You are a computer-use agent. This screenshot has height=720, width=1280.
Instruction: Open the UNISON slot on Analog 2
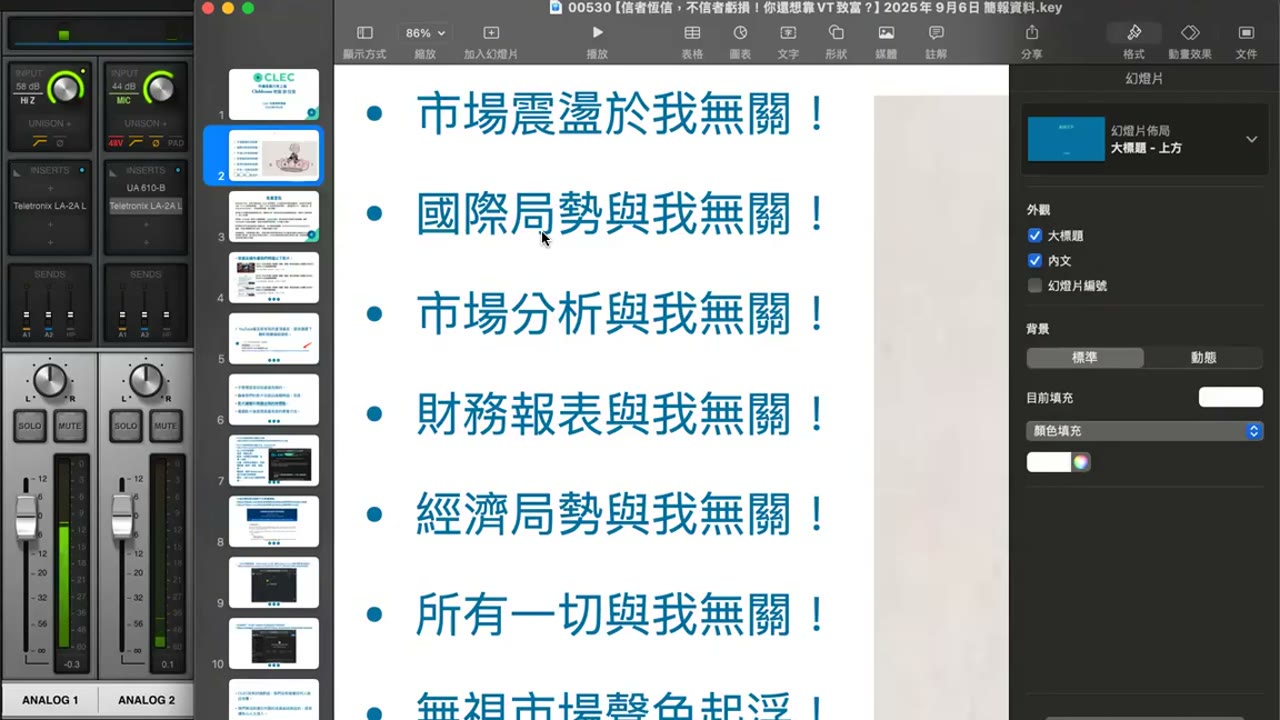point(146,124)
